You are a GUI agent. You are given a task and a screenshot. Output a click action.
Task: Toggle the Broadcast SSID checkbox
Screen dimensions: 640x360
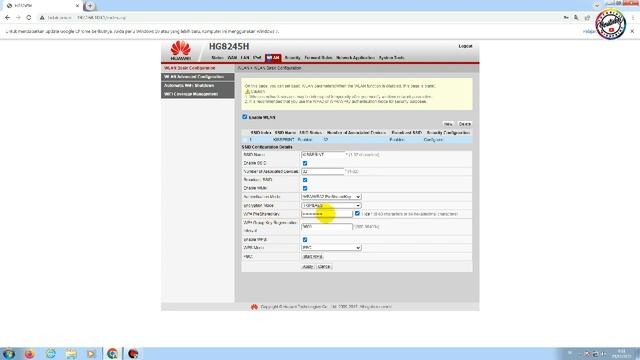pos(305,180)
